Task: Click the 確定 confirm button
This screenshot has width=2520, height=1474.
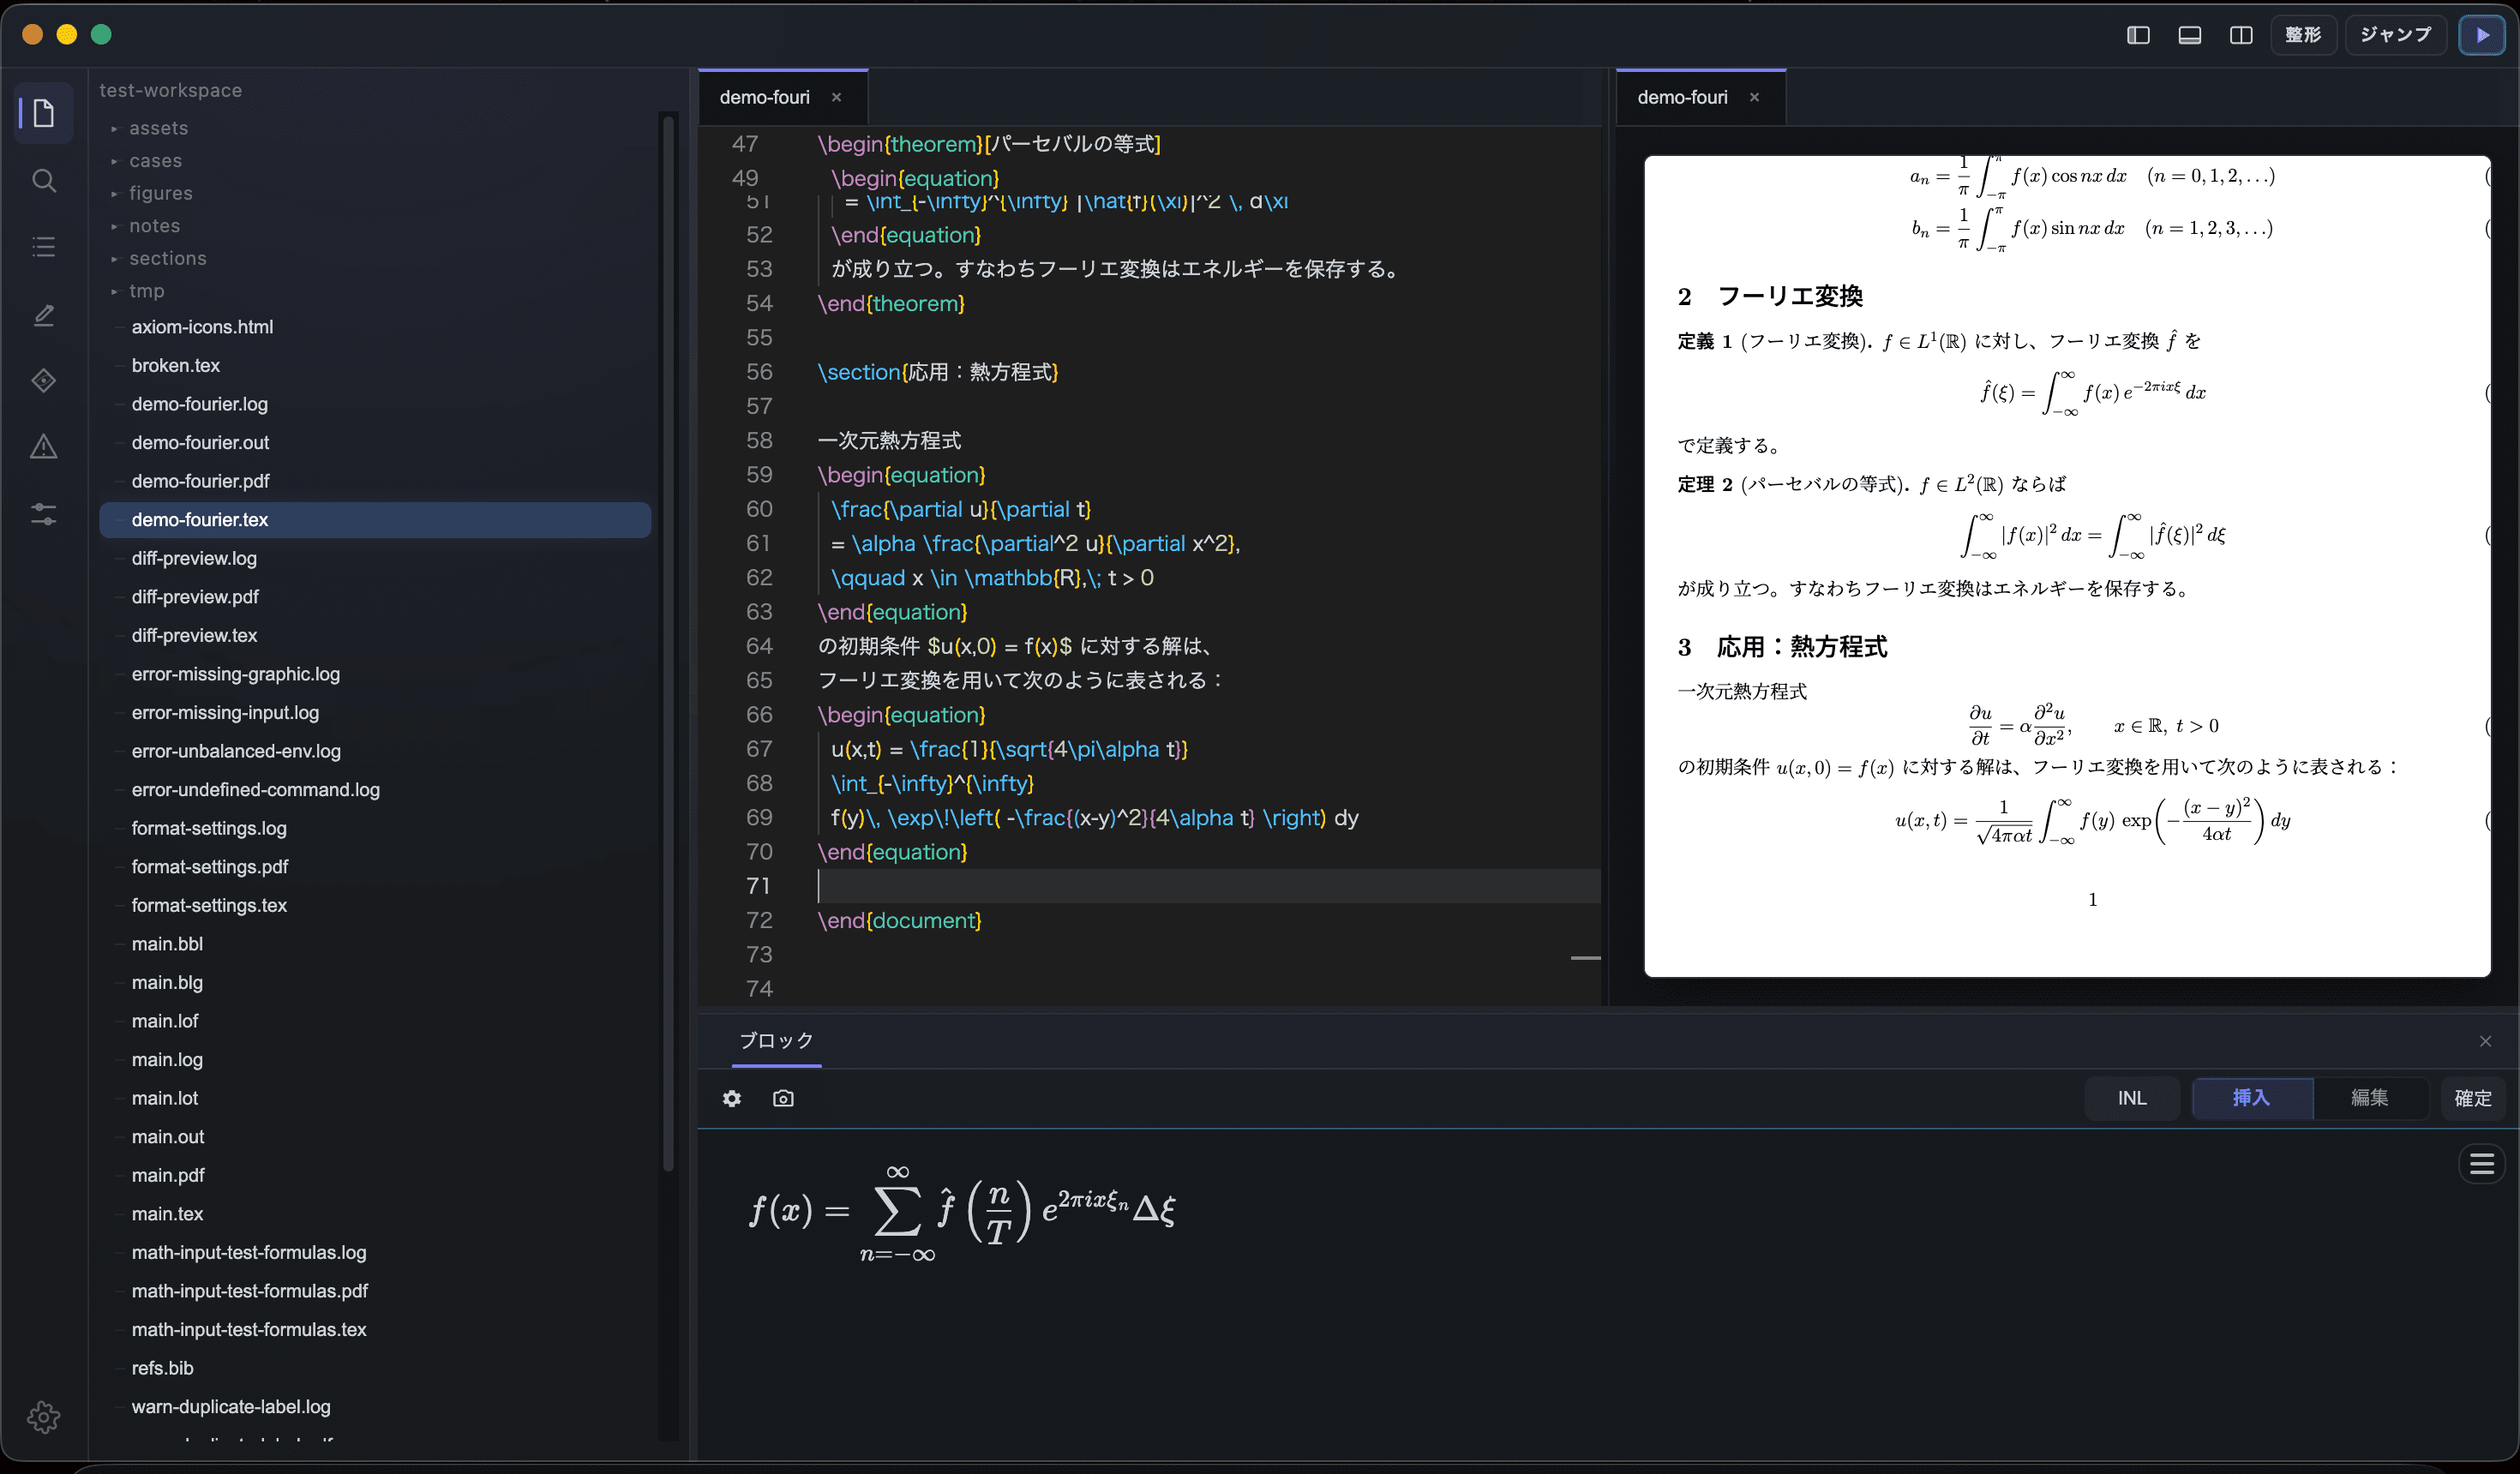Action: coord(2472,1098)
